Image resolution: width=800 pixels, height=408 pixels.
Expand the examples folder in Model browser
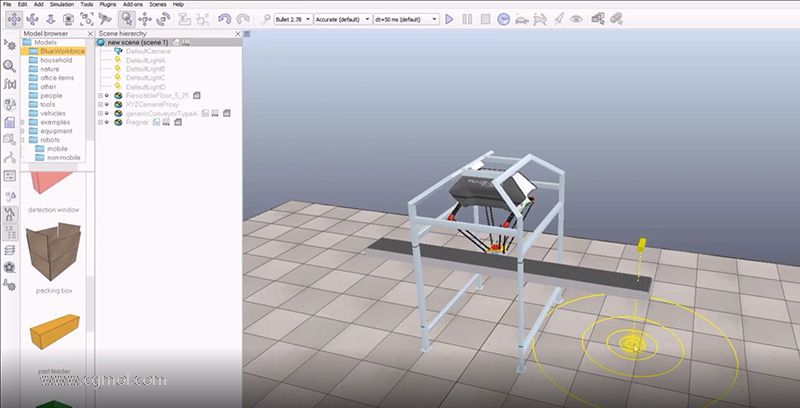tap(22, 122)
